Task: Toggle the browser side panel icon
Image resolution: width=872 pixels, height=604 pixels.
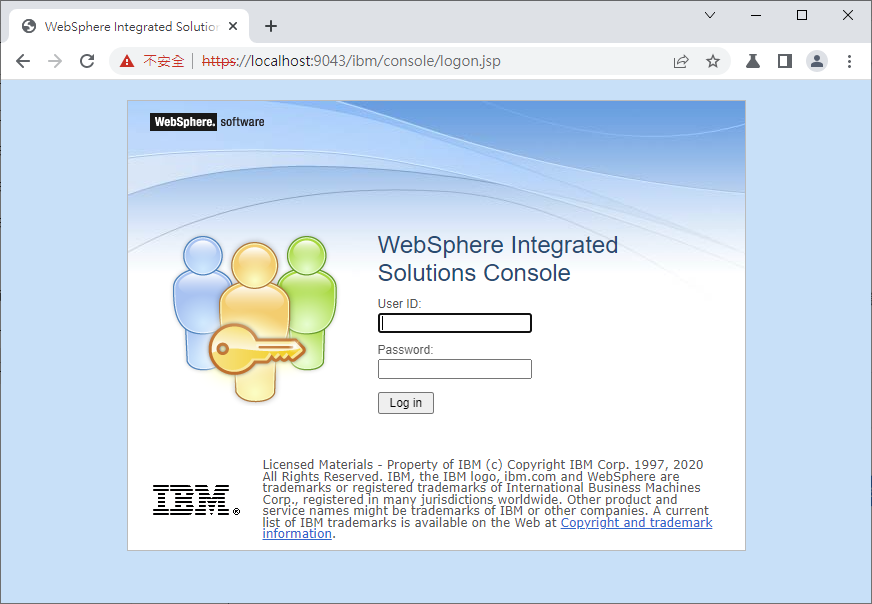Action: coord(785,61)
